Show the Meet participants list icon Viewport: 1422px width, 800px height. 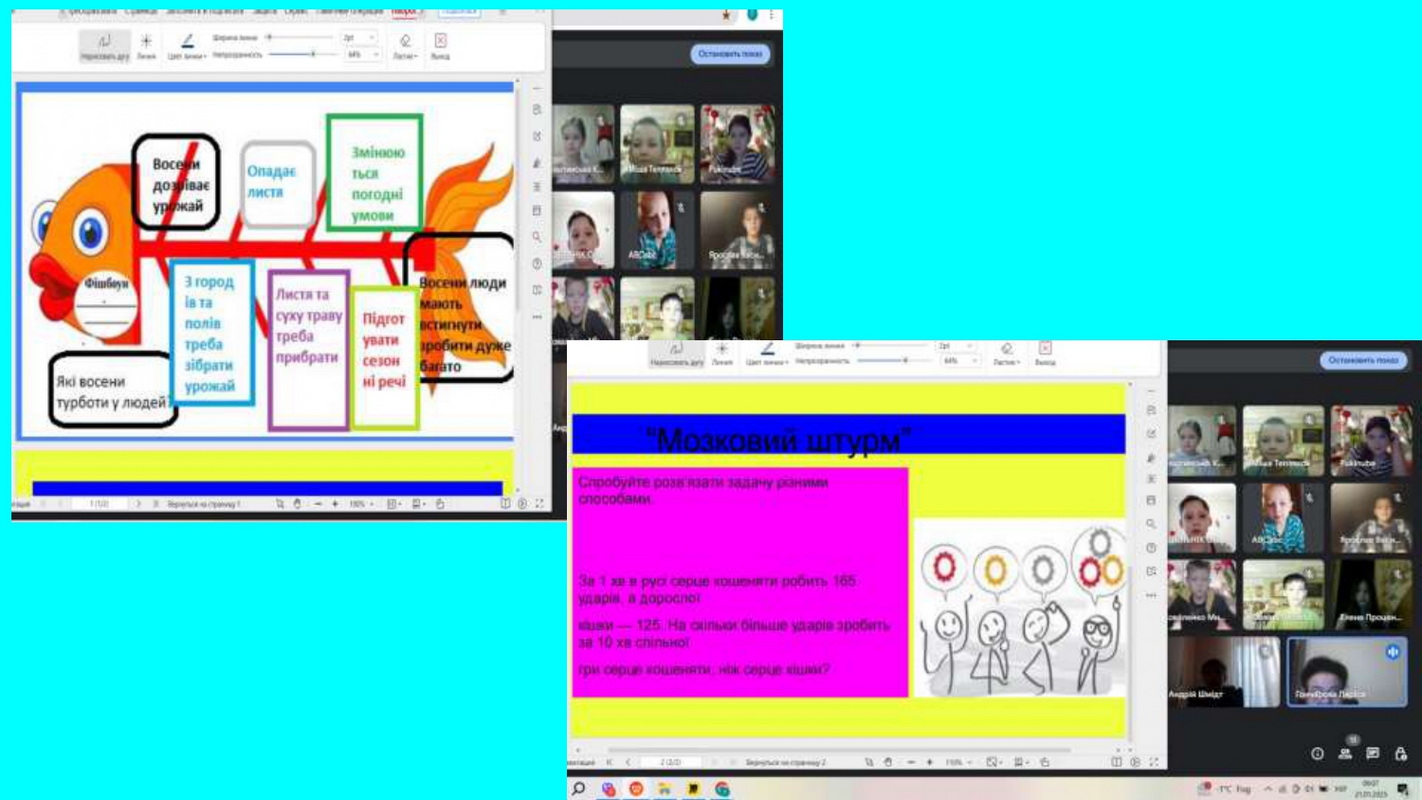[x=1345, y=753]
